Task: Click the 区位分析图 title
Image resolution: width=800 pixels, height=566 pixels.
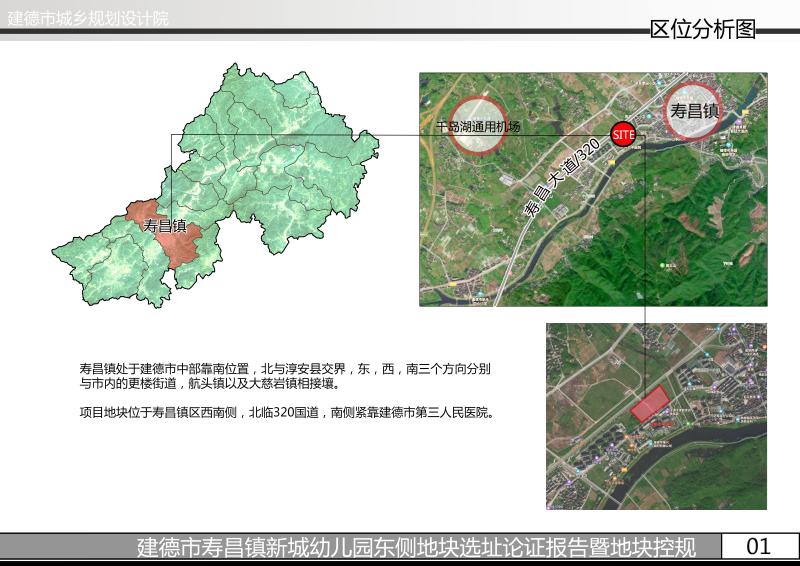Action: coord(702,29)
